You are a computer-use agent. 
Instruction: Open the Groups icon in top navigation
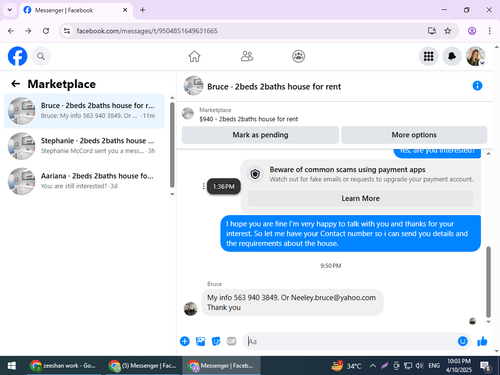[x=298, y=56]
